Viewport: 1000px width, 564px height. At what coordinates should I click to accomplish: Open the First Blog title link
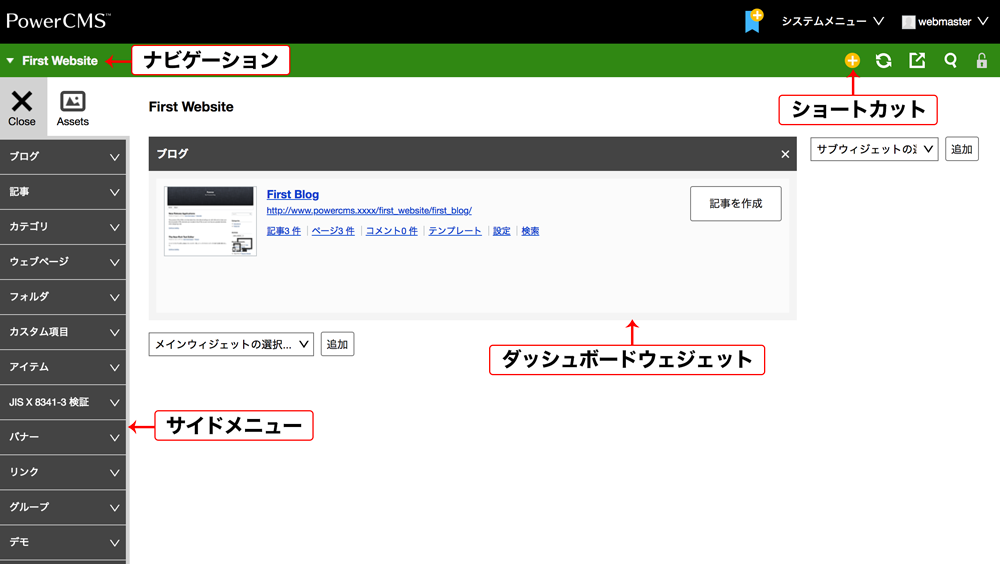[x=293, y=195]
